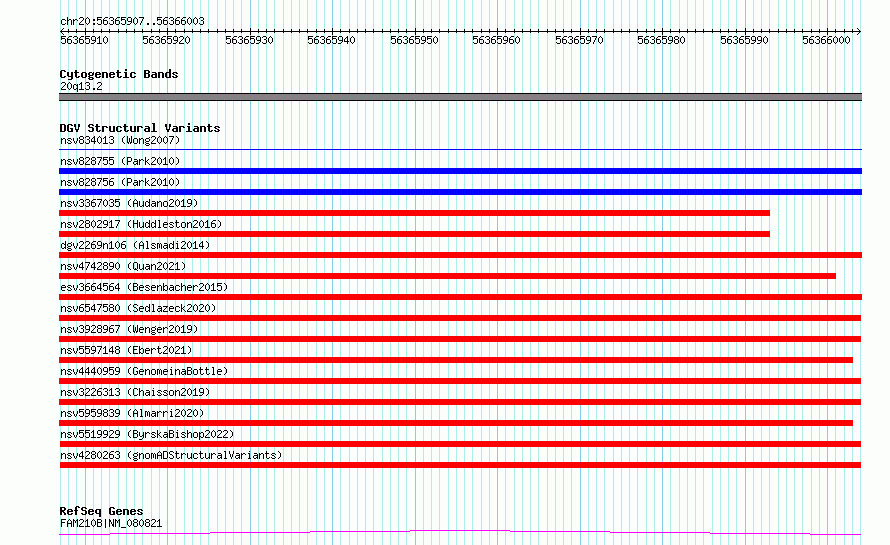Click variant label nsv834013 (Wong2007)
The image size is (890, 545).
click(x=120, y=140)
